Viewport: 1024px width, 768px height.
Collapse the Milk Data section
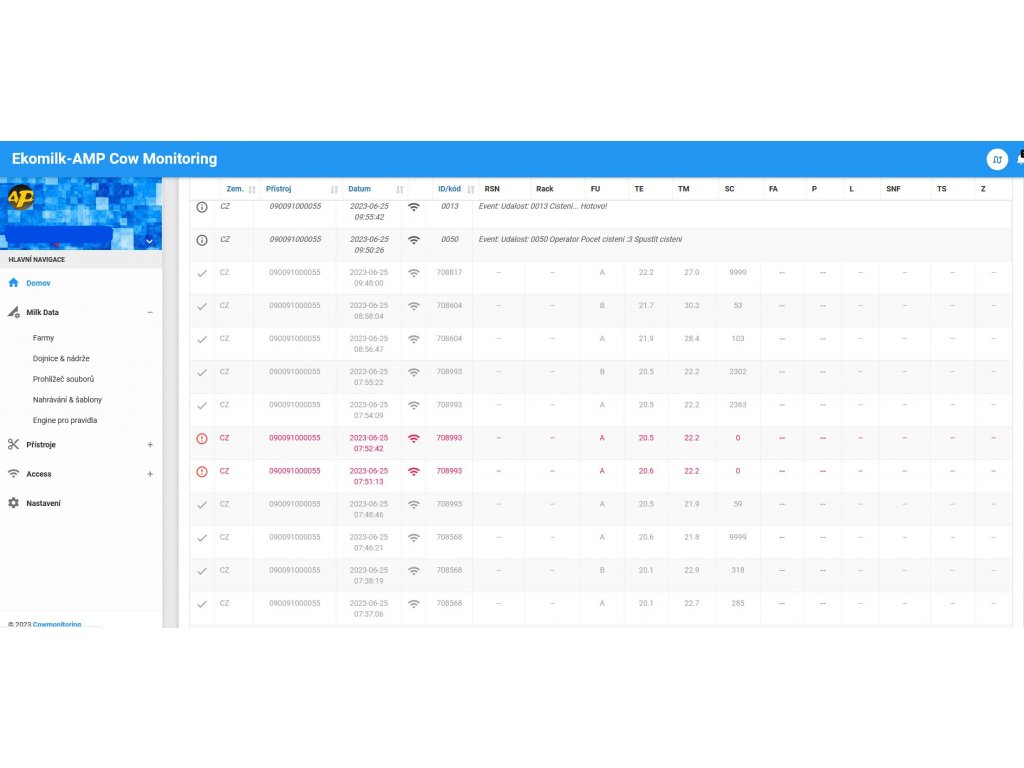tap(150, 312)
